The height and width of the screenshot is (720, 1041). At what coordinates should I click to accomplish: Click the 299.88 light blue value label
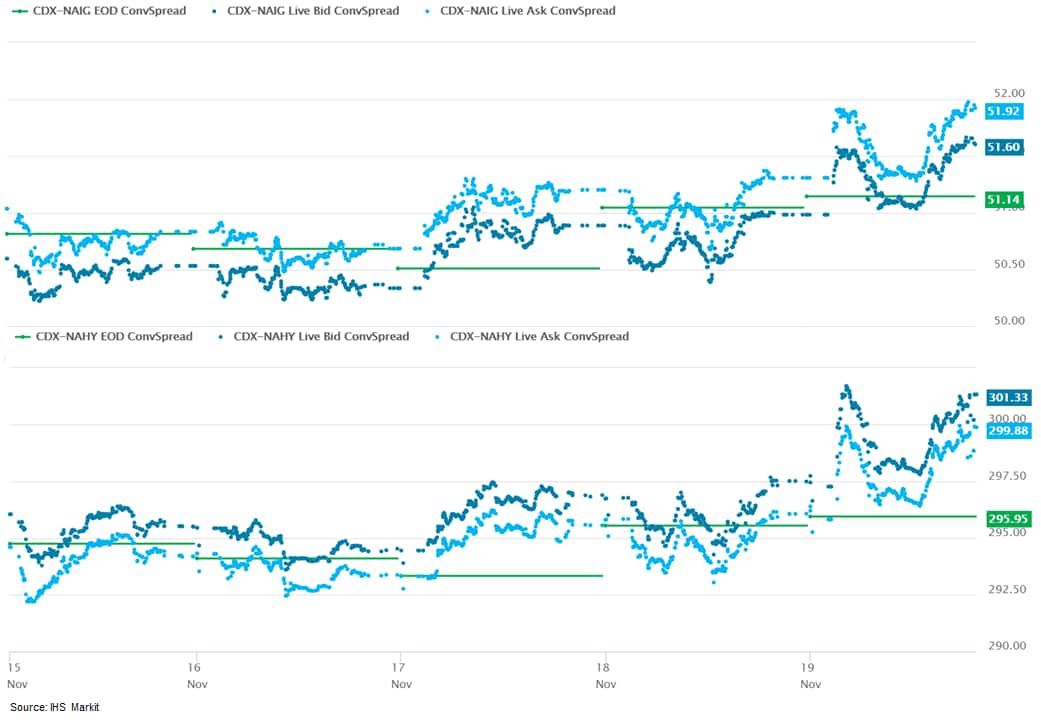tap(1008, 430)
